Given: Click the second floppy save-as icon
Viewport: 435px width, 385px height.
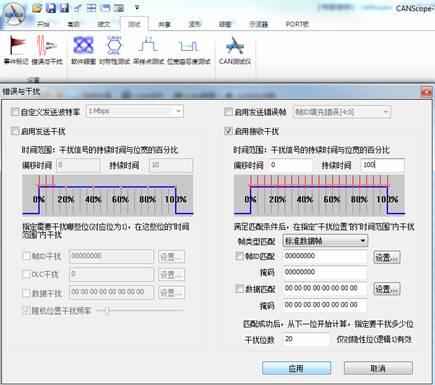Looking at the screenshot, I should pyautogui.click(x=64, y=8).
